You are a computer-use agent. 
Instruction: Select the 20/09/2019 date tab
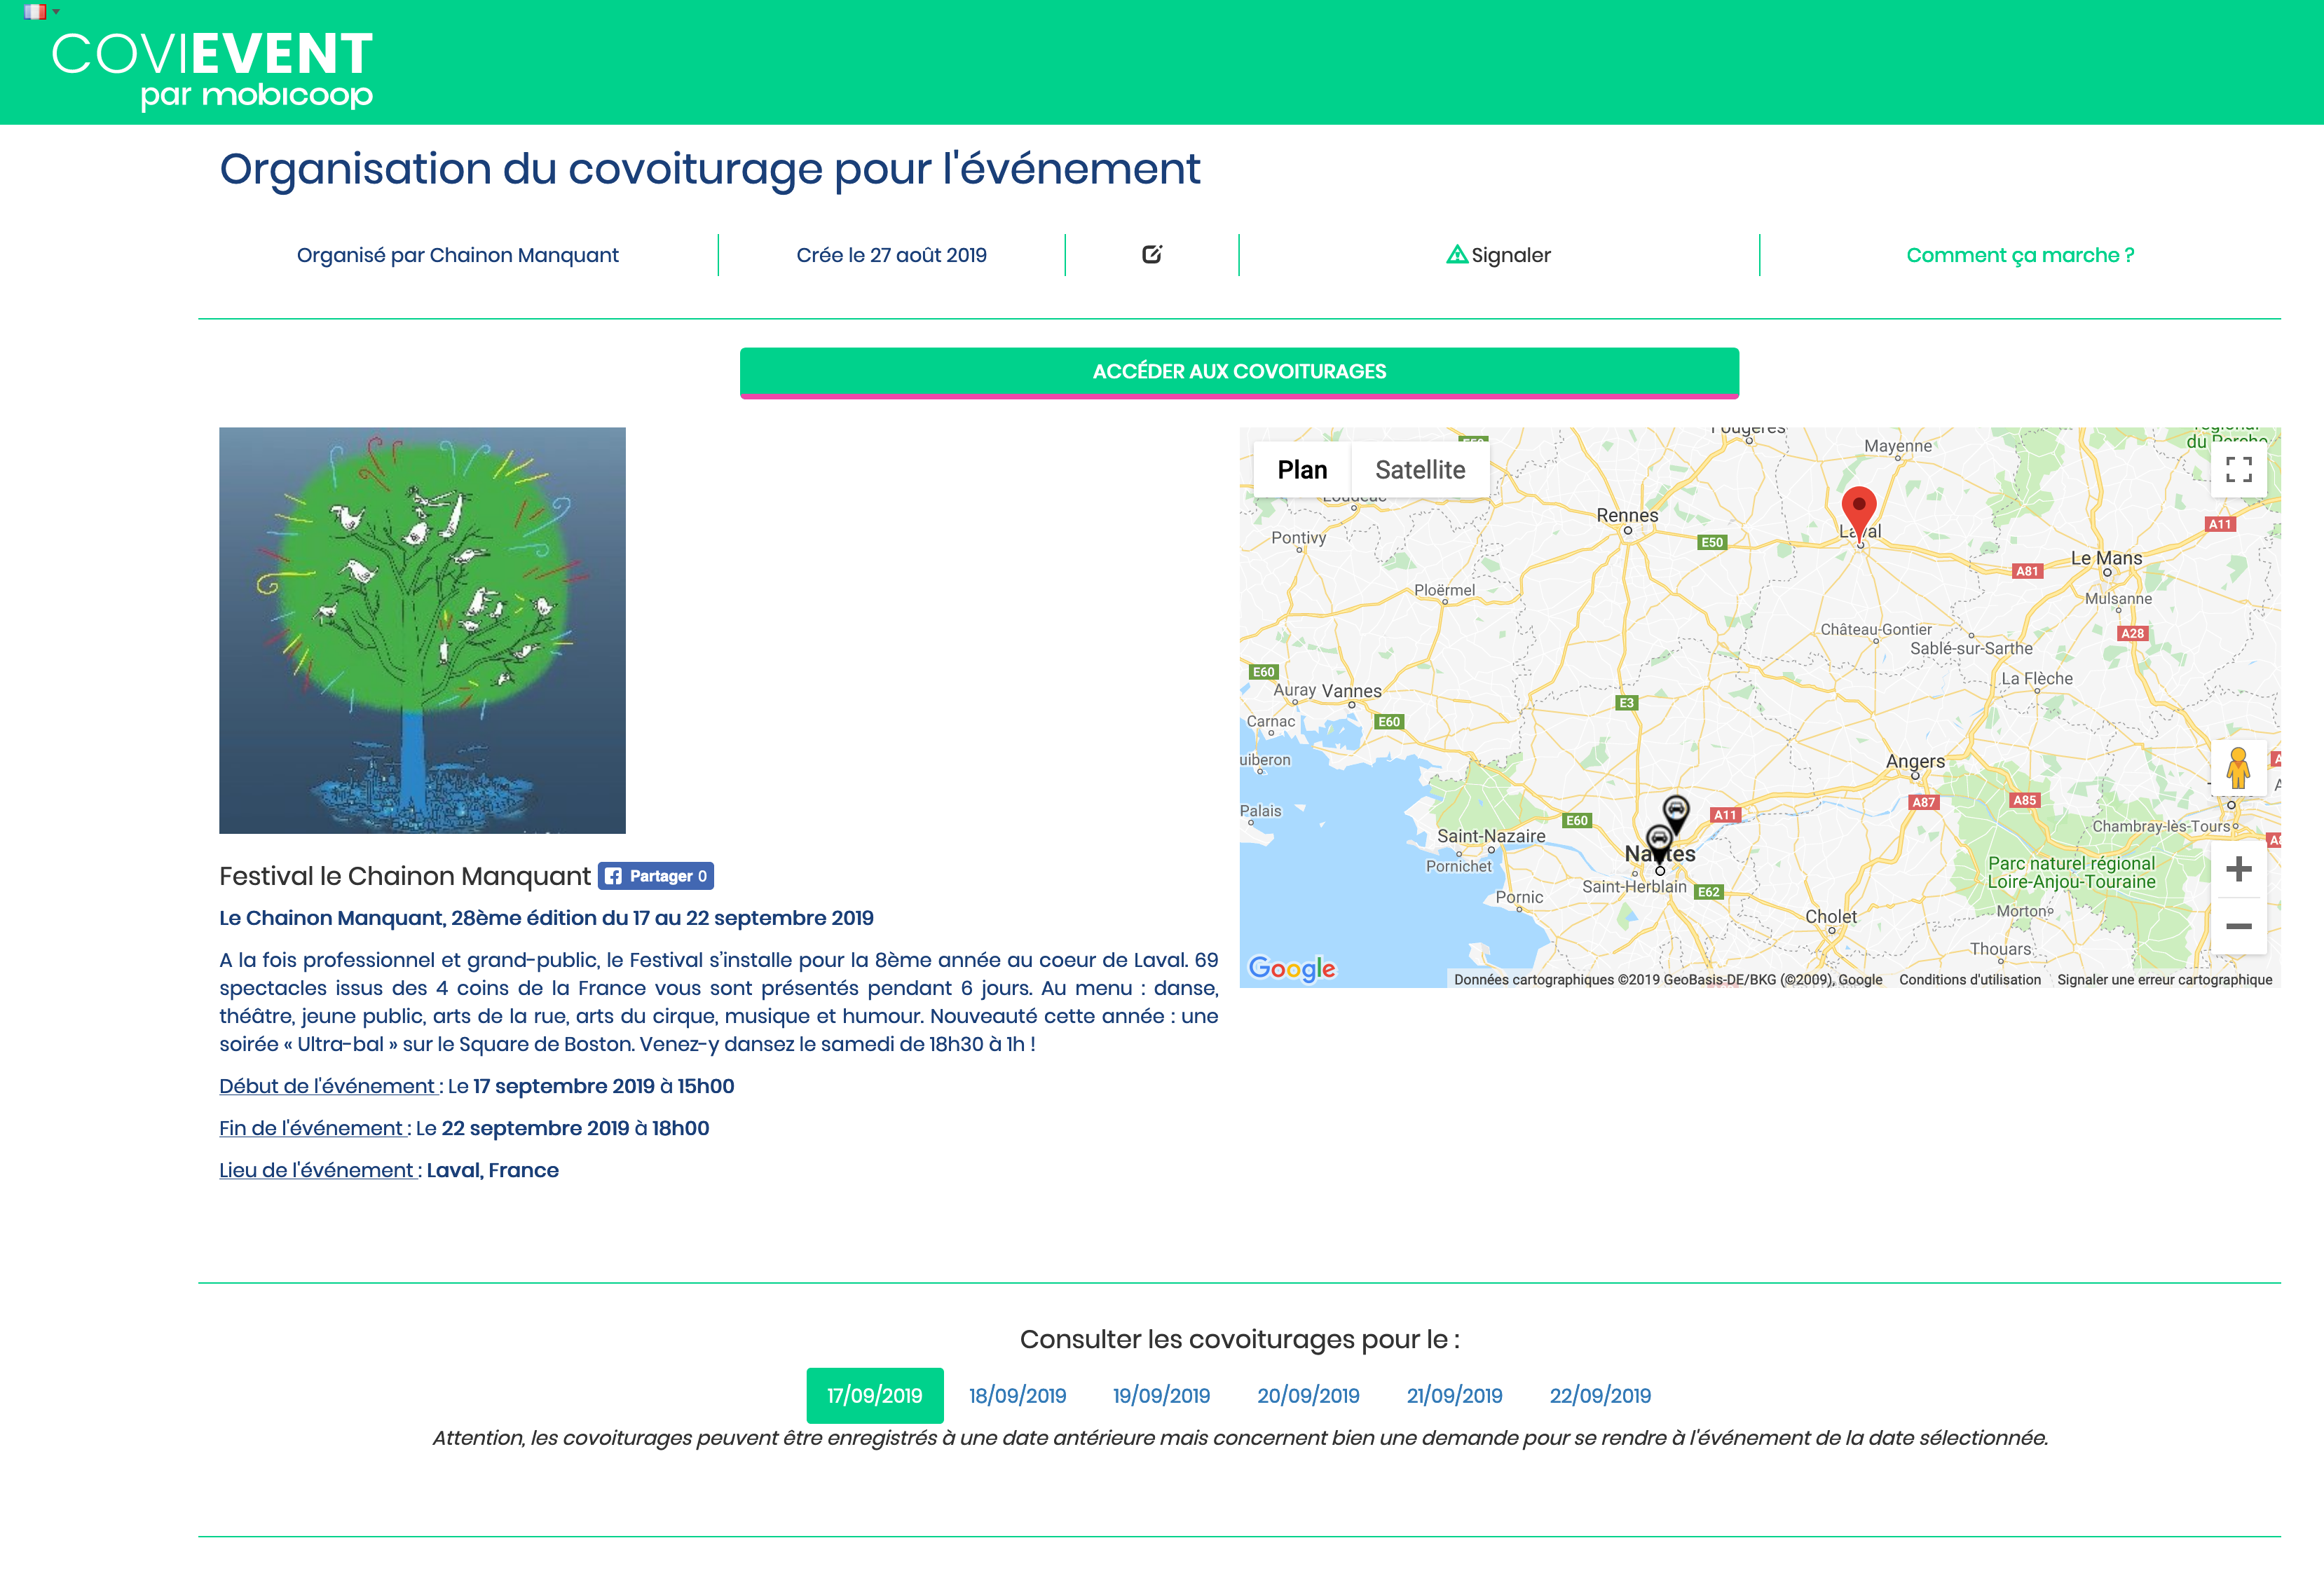(x=1308, y=1396)
